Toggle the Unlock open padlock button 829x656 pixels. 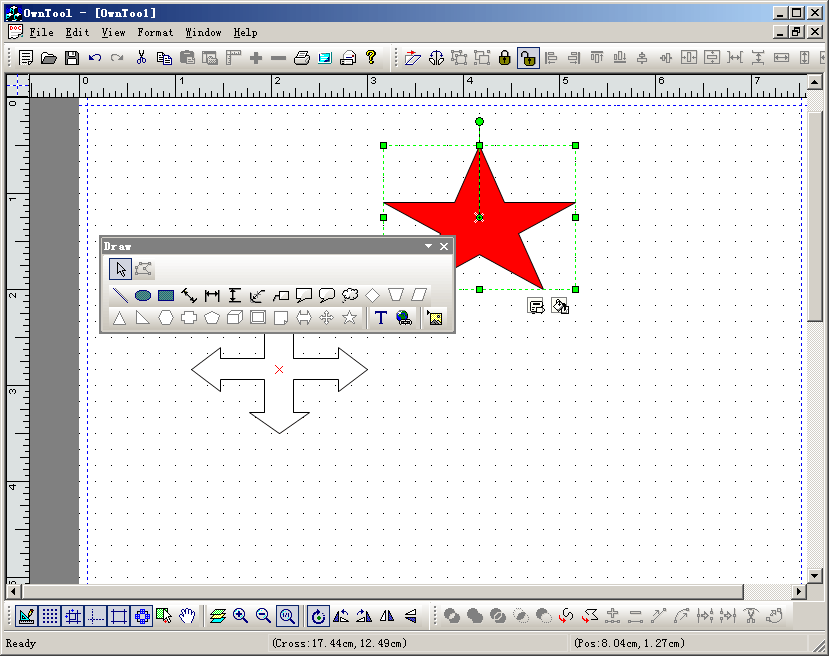528,57
